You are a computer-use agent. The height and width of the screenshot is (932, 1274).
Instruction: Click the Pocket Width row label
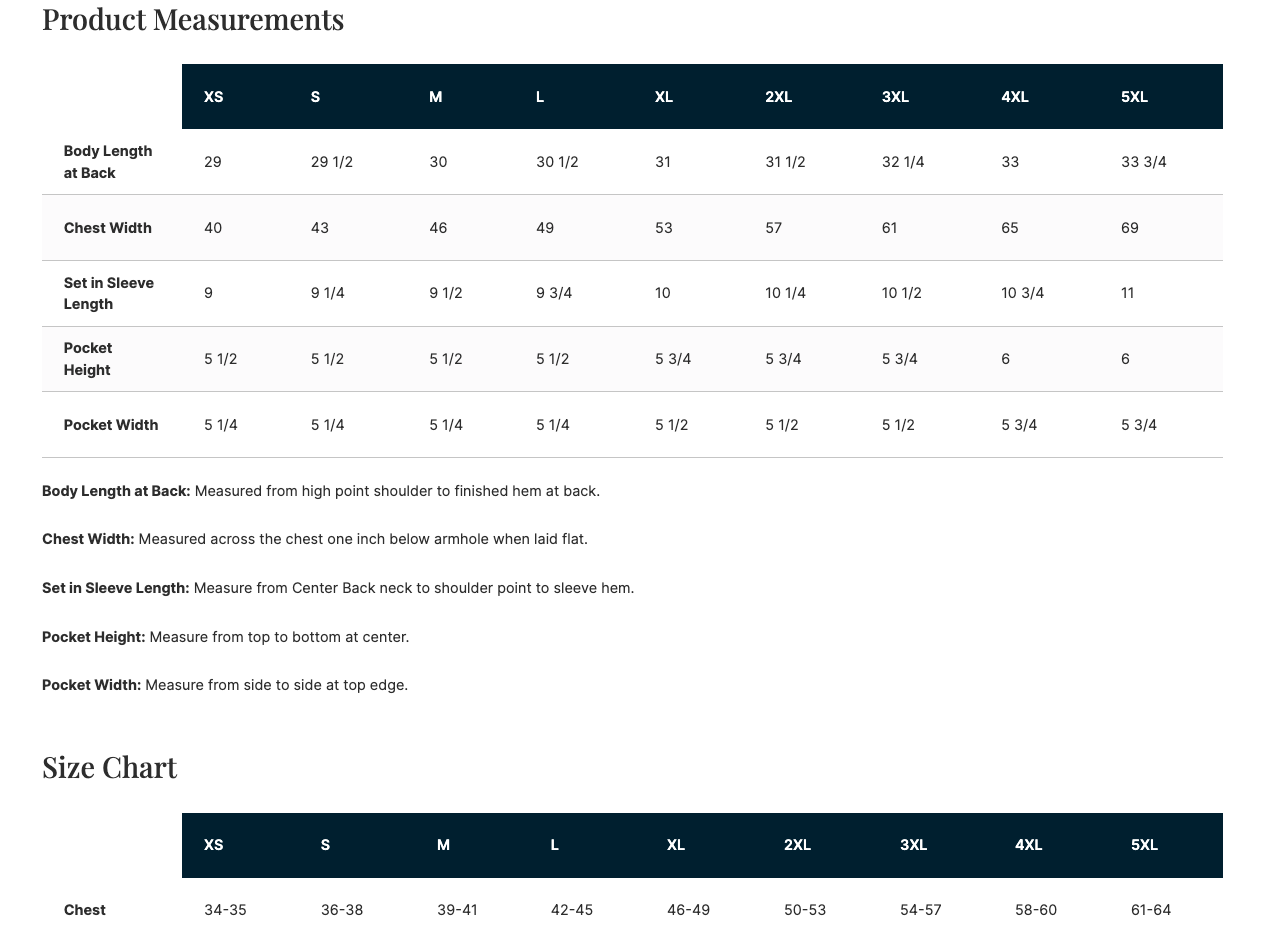tap(111, 425)
